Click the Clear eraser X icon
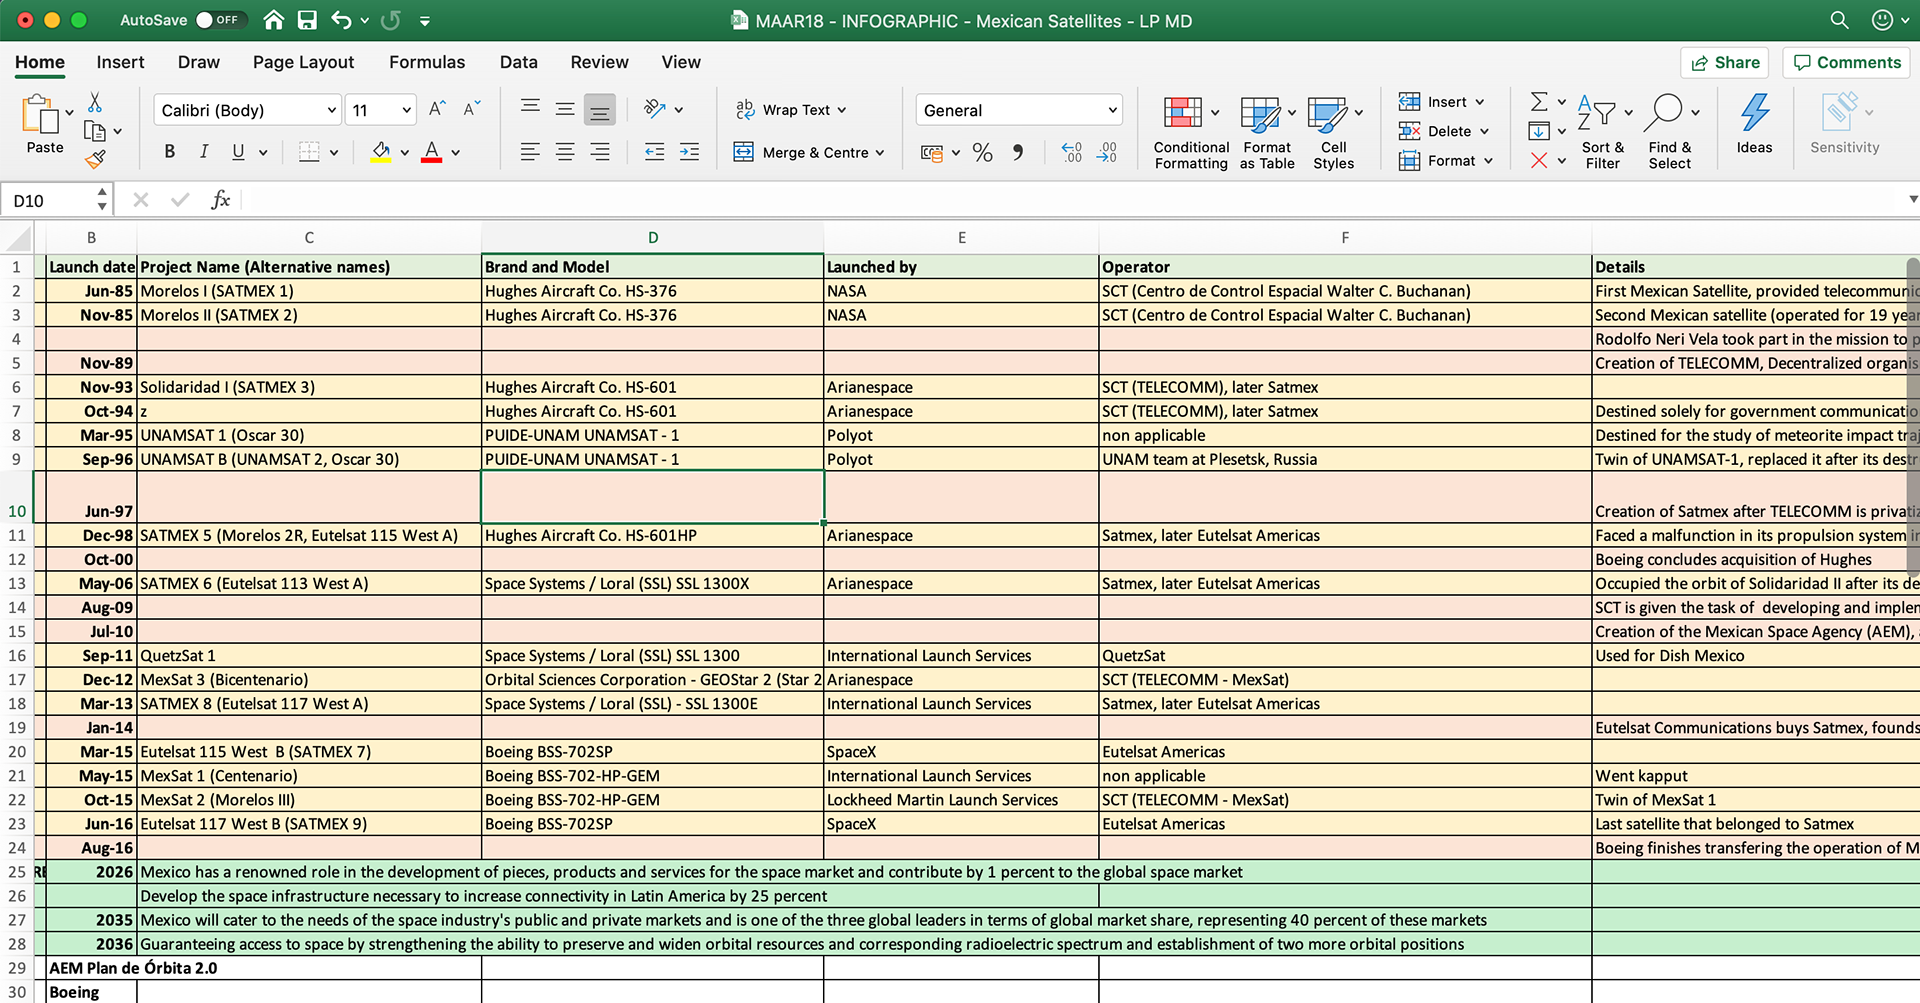The image size is (1920, 1003). (1539, 160)
